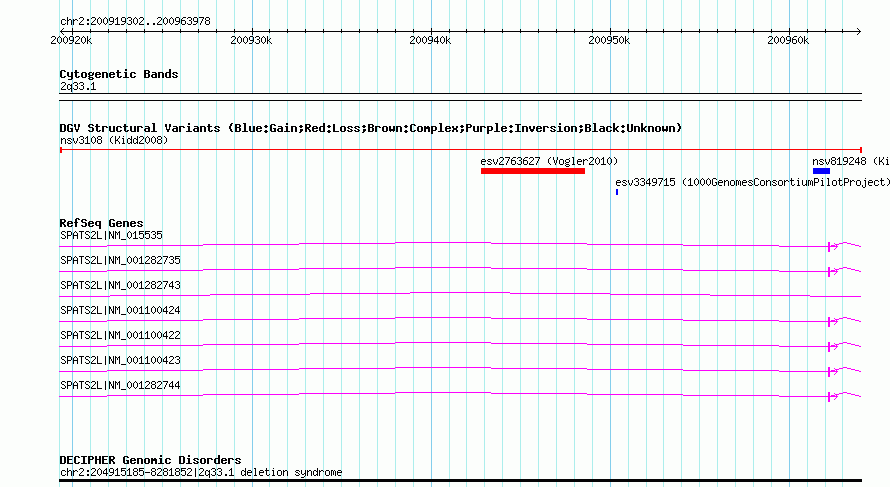
Task: Select the 2q33.1 cytogenetic band label
Action: coord(78,86)
